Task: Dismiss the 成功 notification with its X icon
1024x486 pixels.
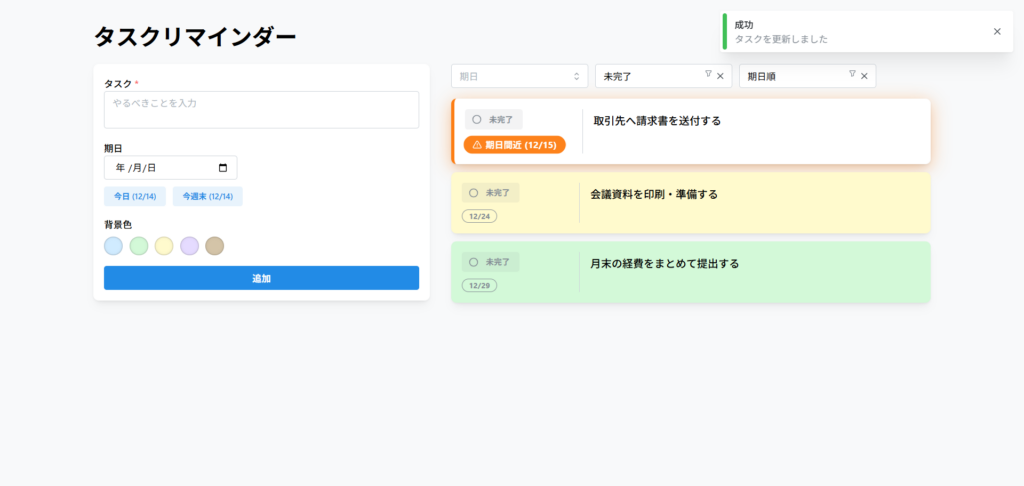Action: (x=996, y=31)
